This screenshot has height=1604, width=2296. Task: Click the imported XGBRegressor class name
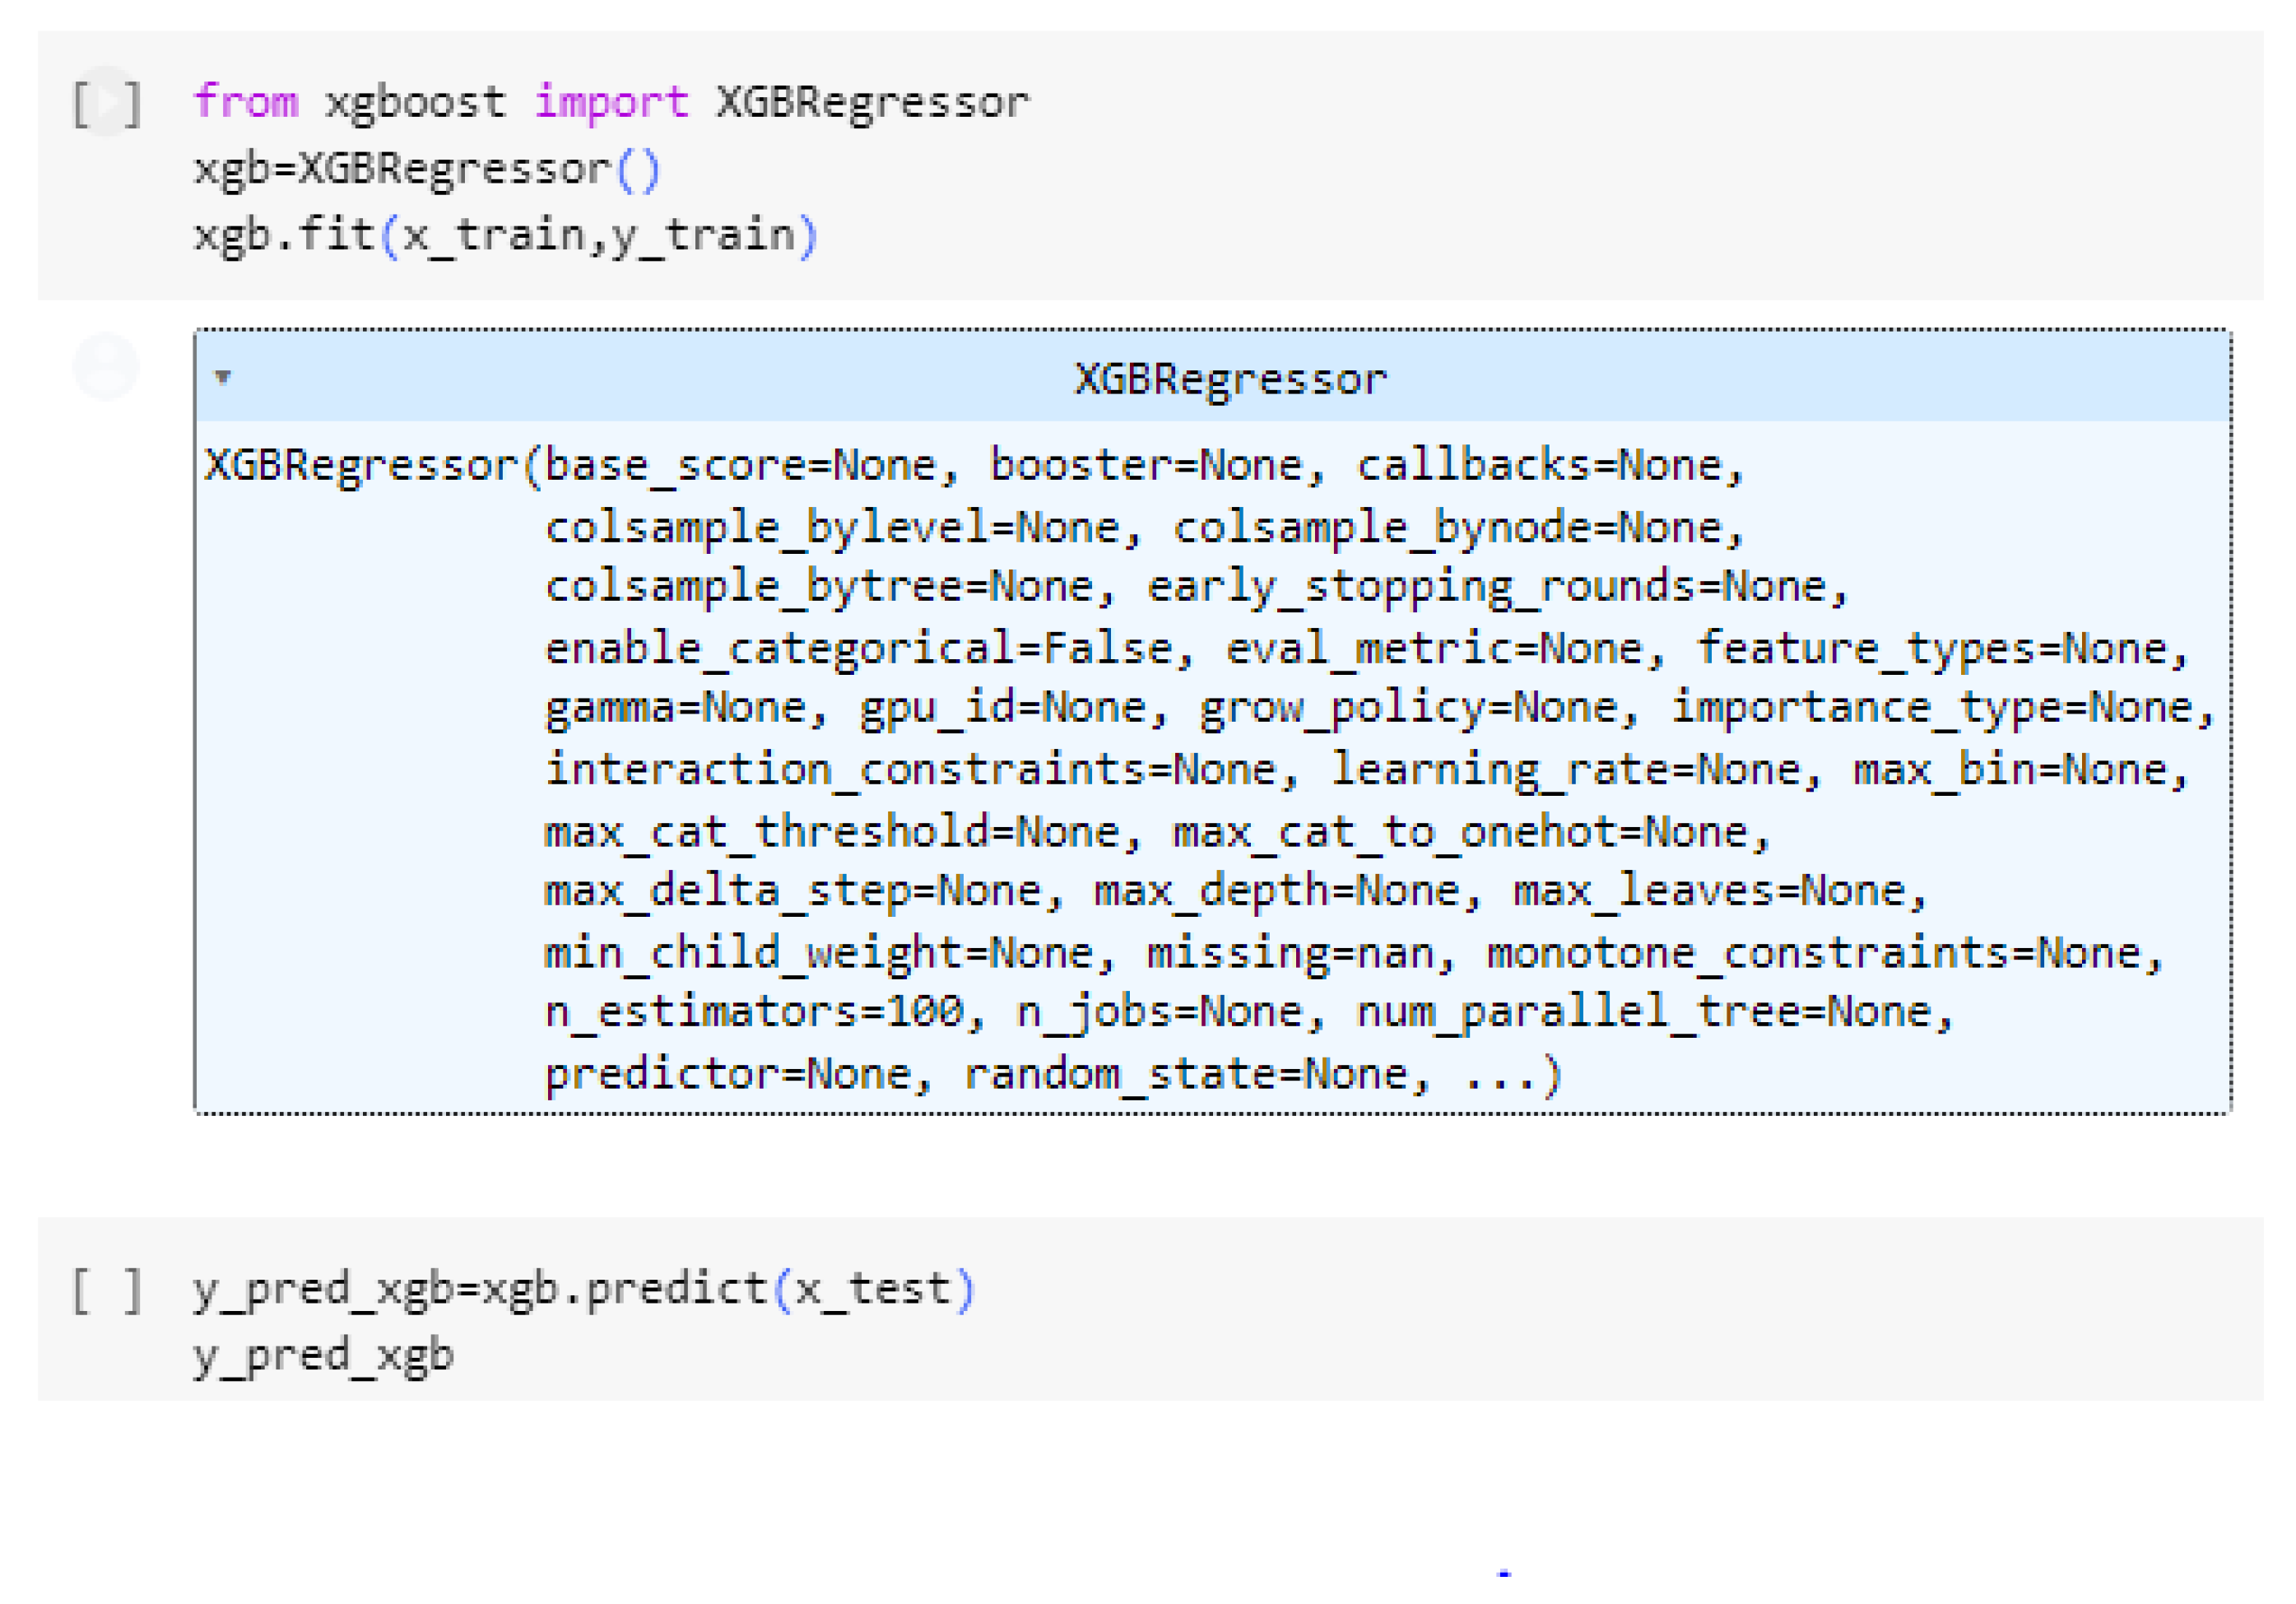872,102
